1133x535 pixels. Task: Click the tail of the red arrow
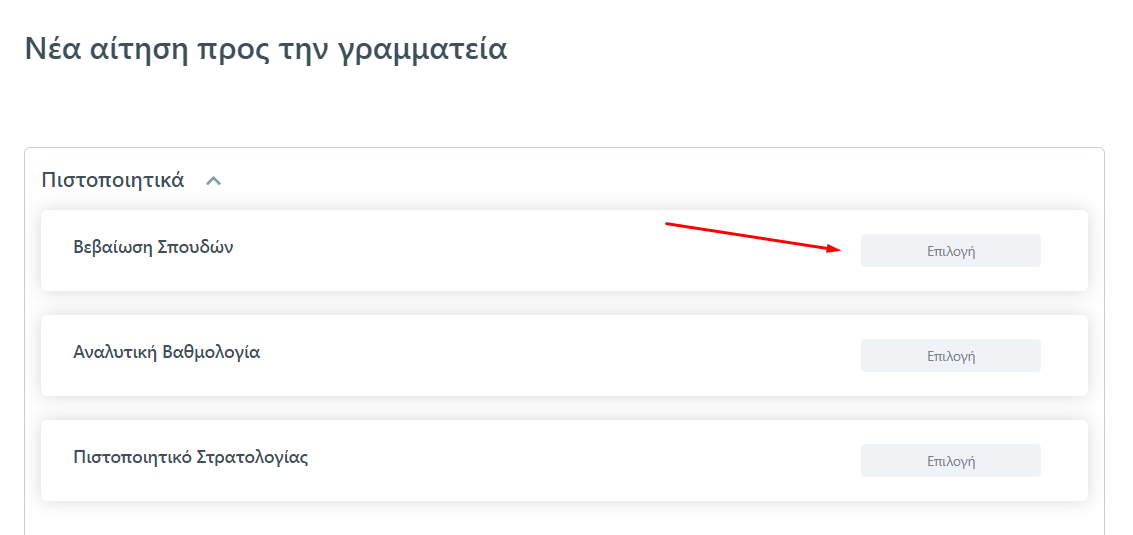click(x=668, y=224)
